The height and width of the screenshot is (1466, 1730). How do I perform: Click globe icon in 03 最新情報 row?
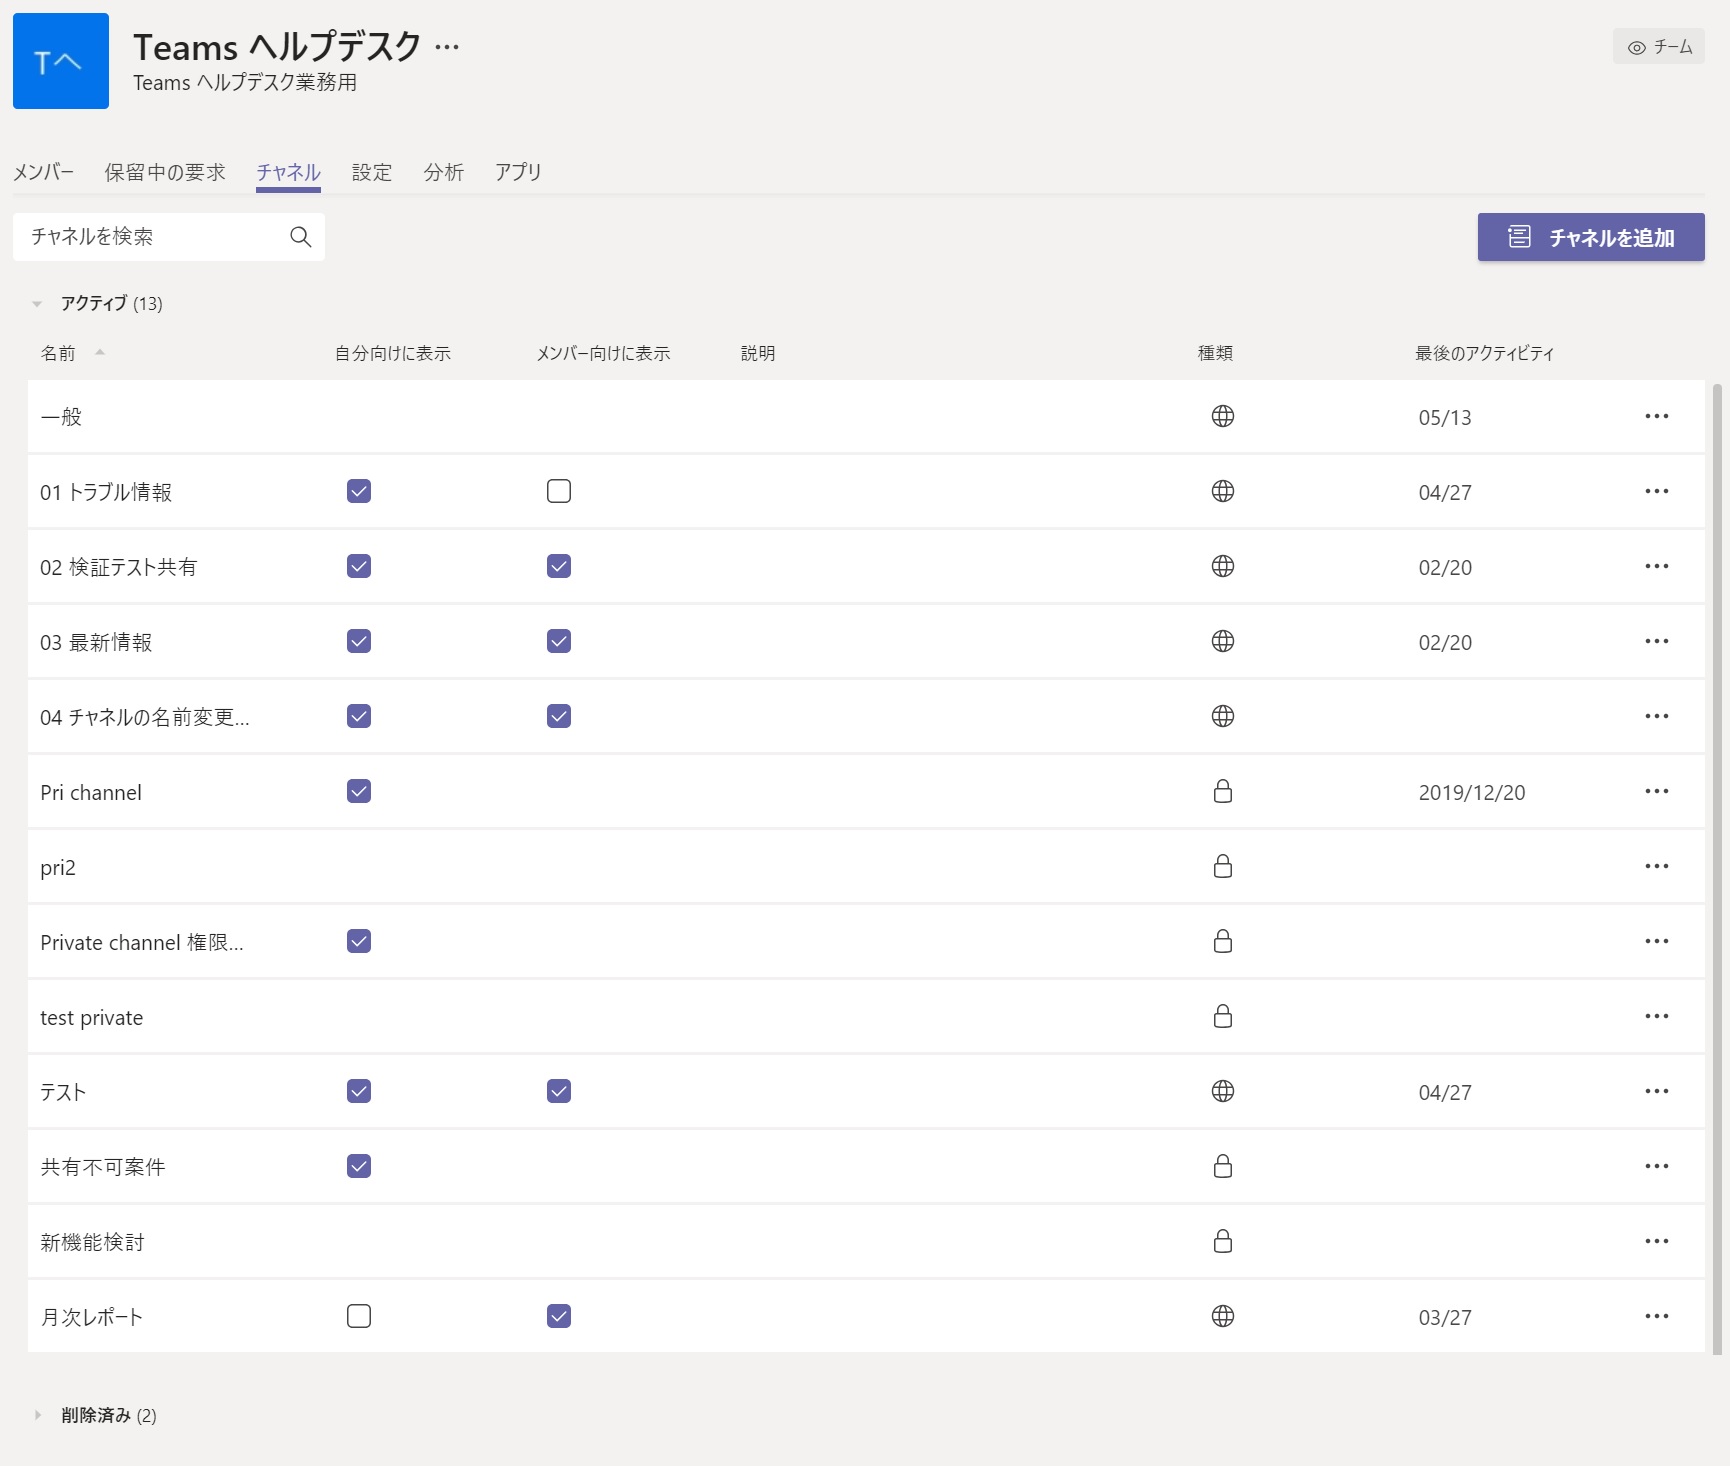point(1222,641)
